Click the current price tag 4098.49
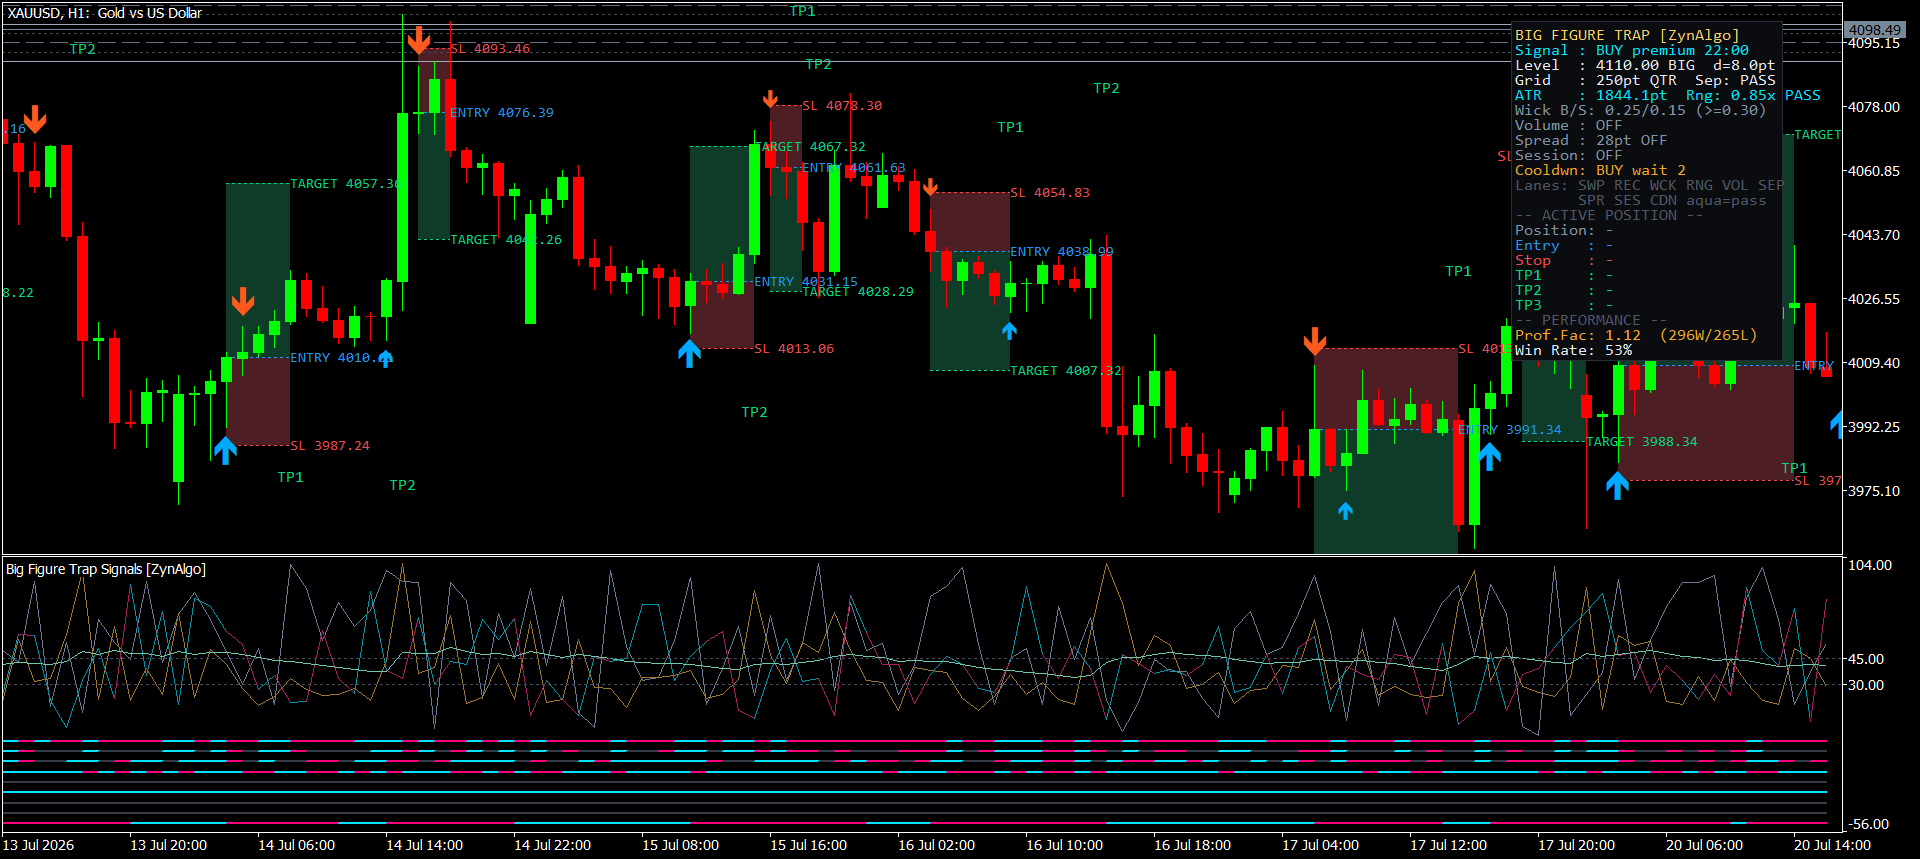 [1874, 30]
